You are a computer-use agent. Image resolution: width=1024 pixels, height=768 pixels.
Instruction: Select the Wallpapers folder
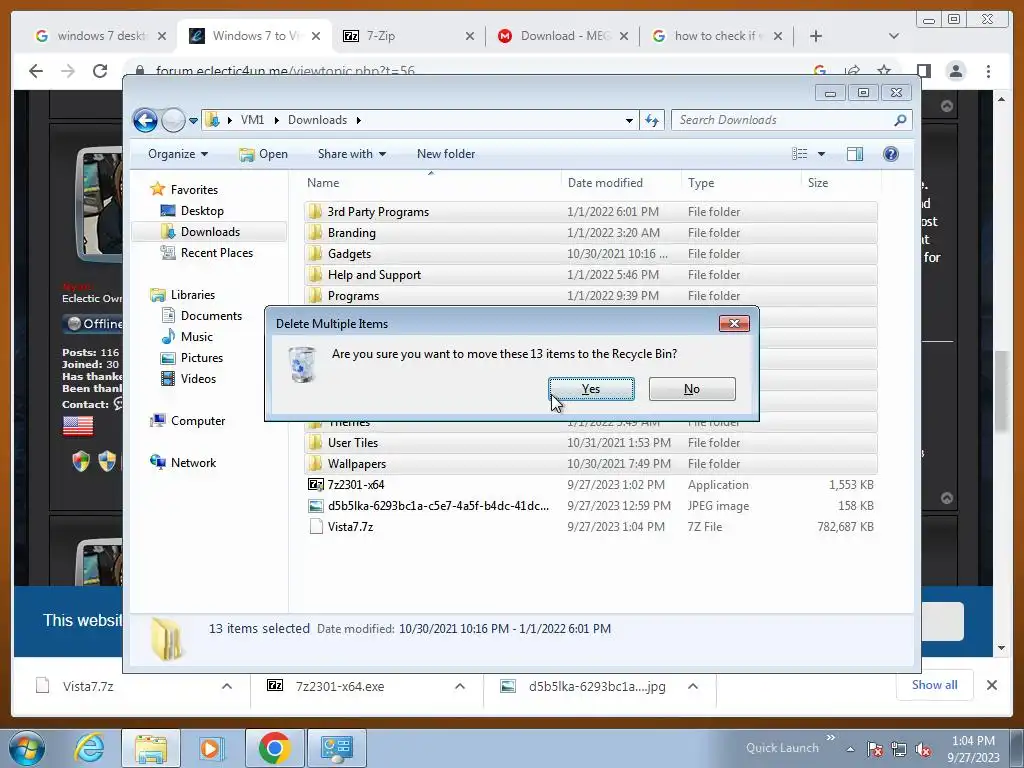[590, 464]
